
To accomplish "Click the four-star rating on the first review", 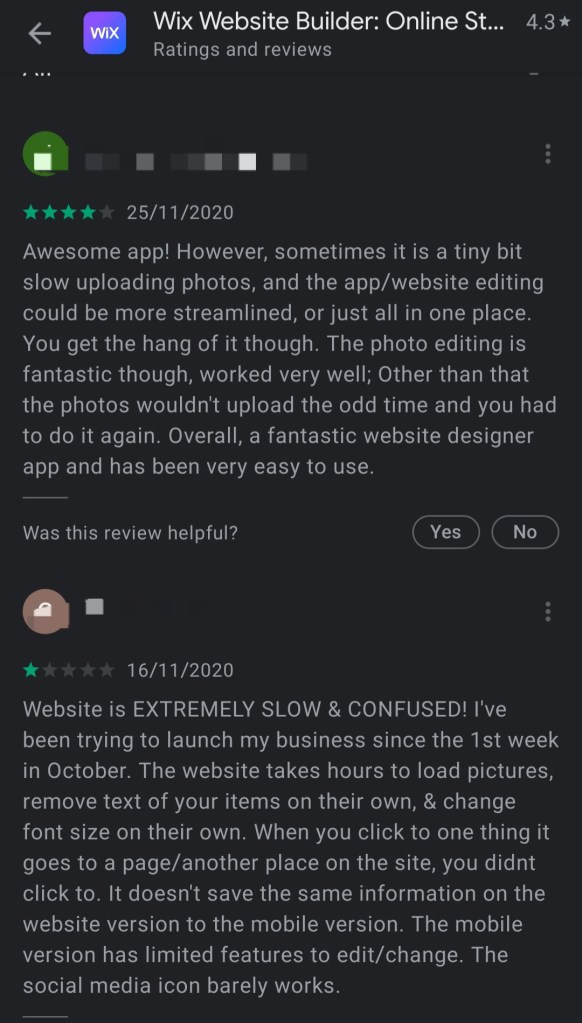I will [x=69, y=213].
